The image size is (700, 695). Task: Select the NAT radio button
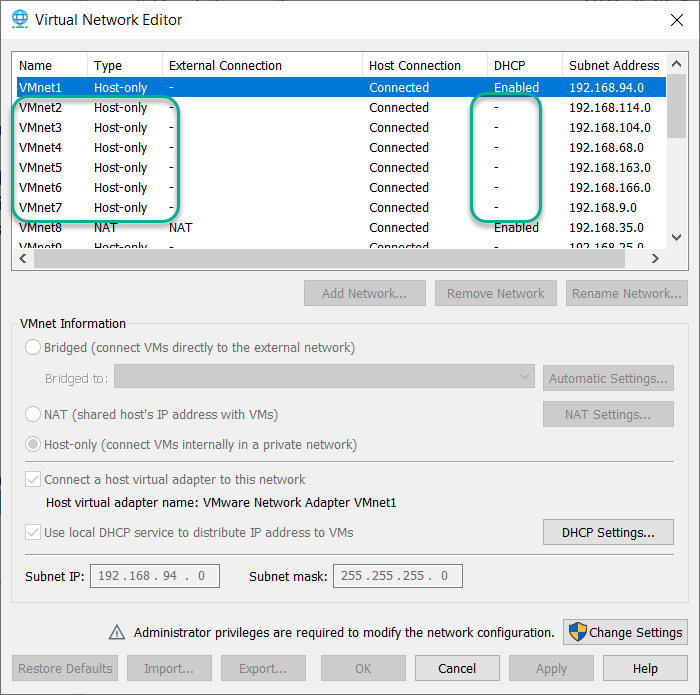(x=33, y=414)
